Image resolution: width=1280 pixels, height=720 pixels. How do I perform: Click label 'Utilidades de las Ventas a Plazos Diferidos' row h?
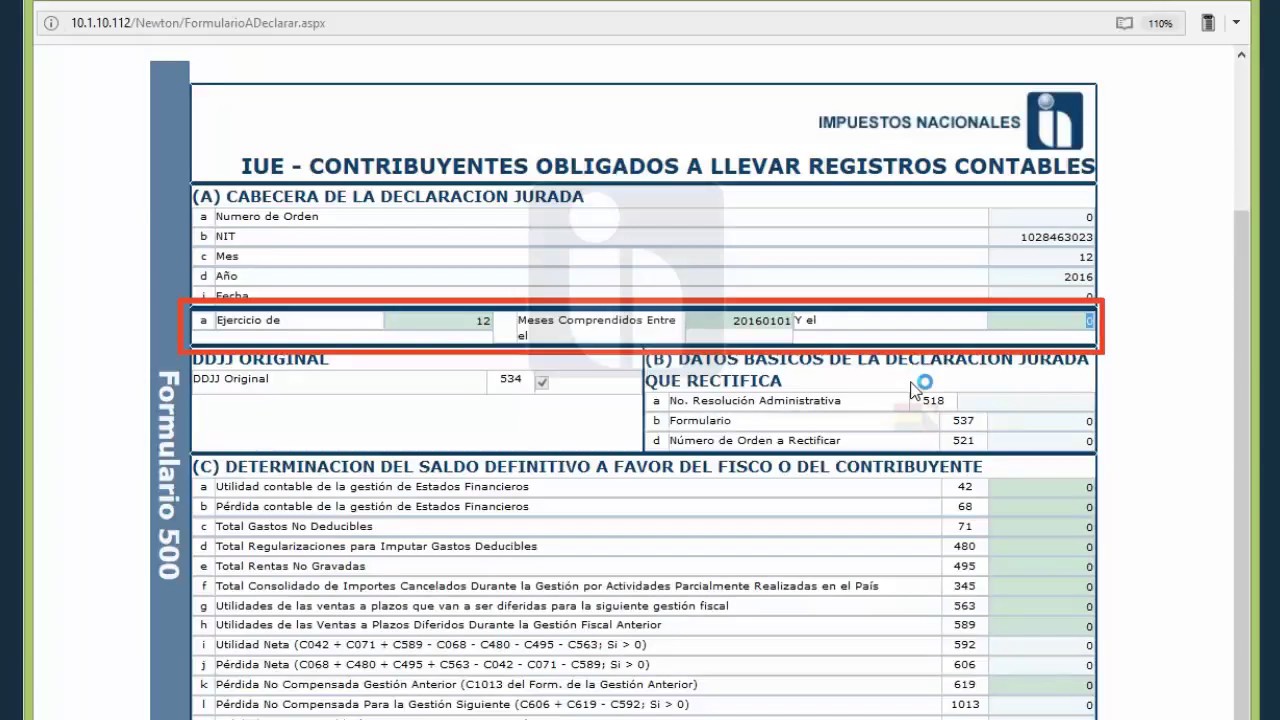pyautogui.click(x=438, y=625)
